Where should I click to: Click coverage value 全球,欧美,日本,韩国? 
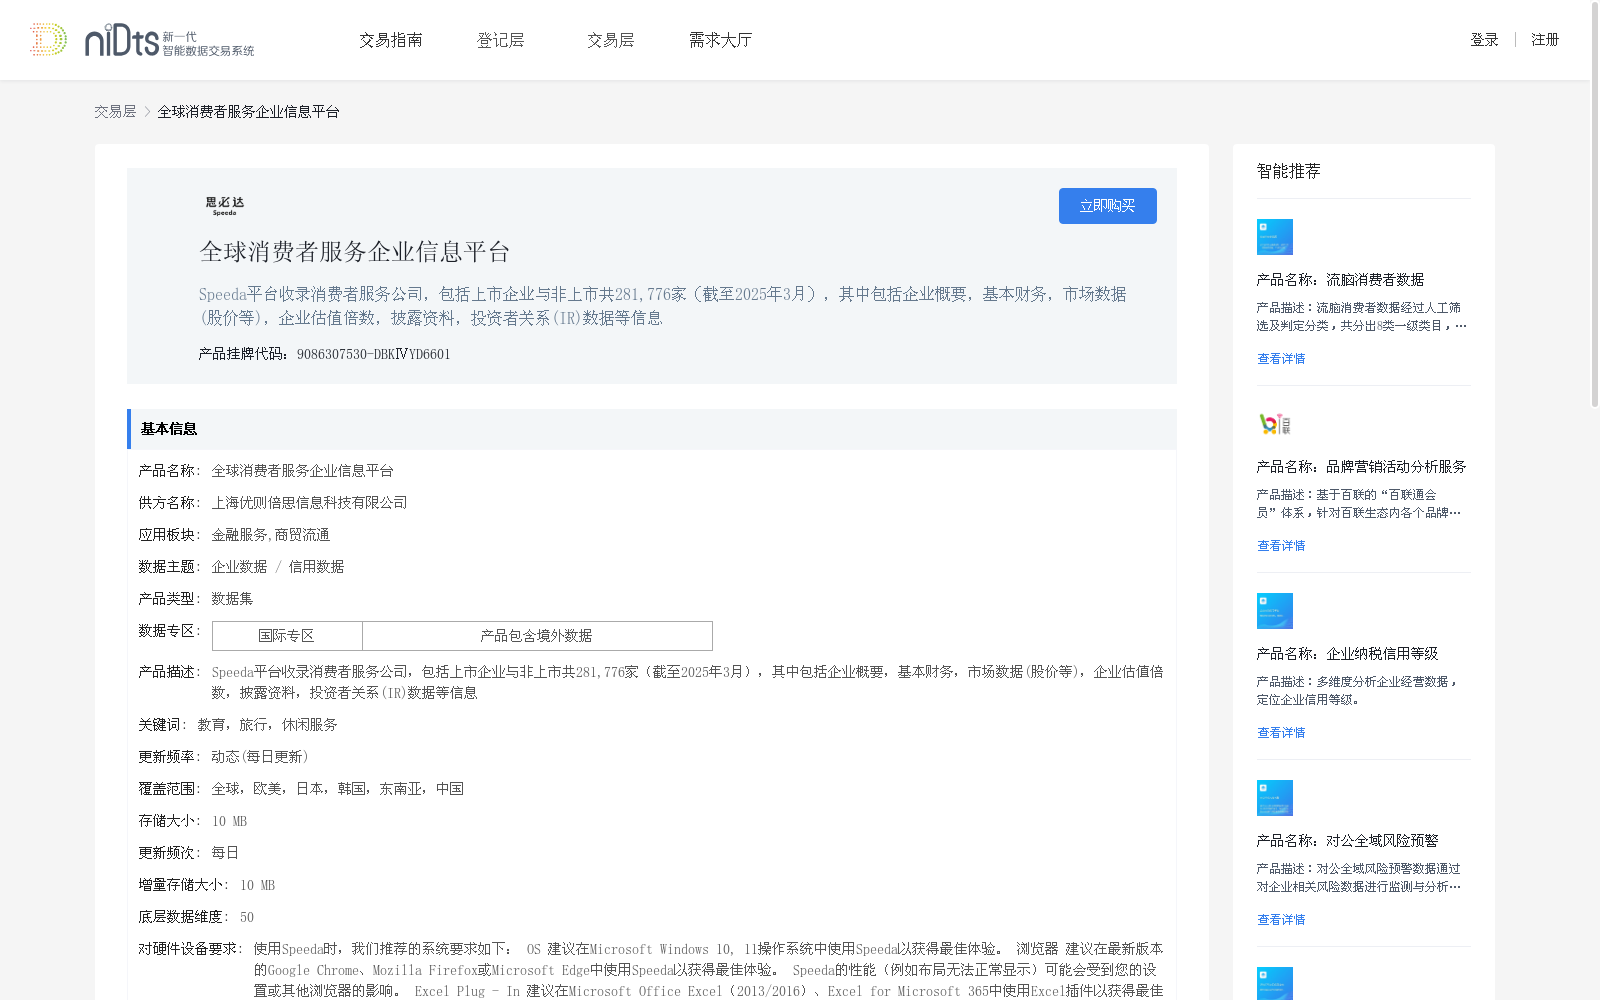(x=337, y=789)
